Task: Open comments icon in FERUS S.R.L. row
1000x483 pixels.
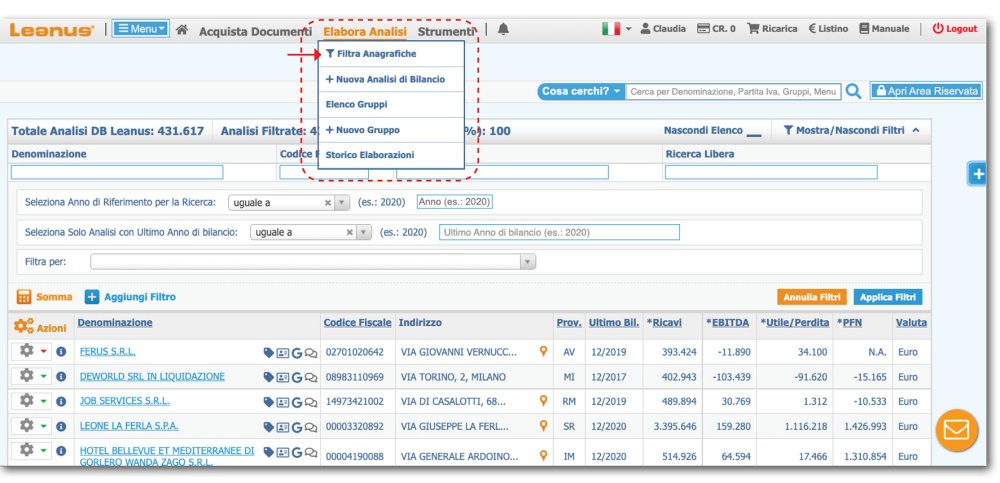Action: (311, 352)
